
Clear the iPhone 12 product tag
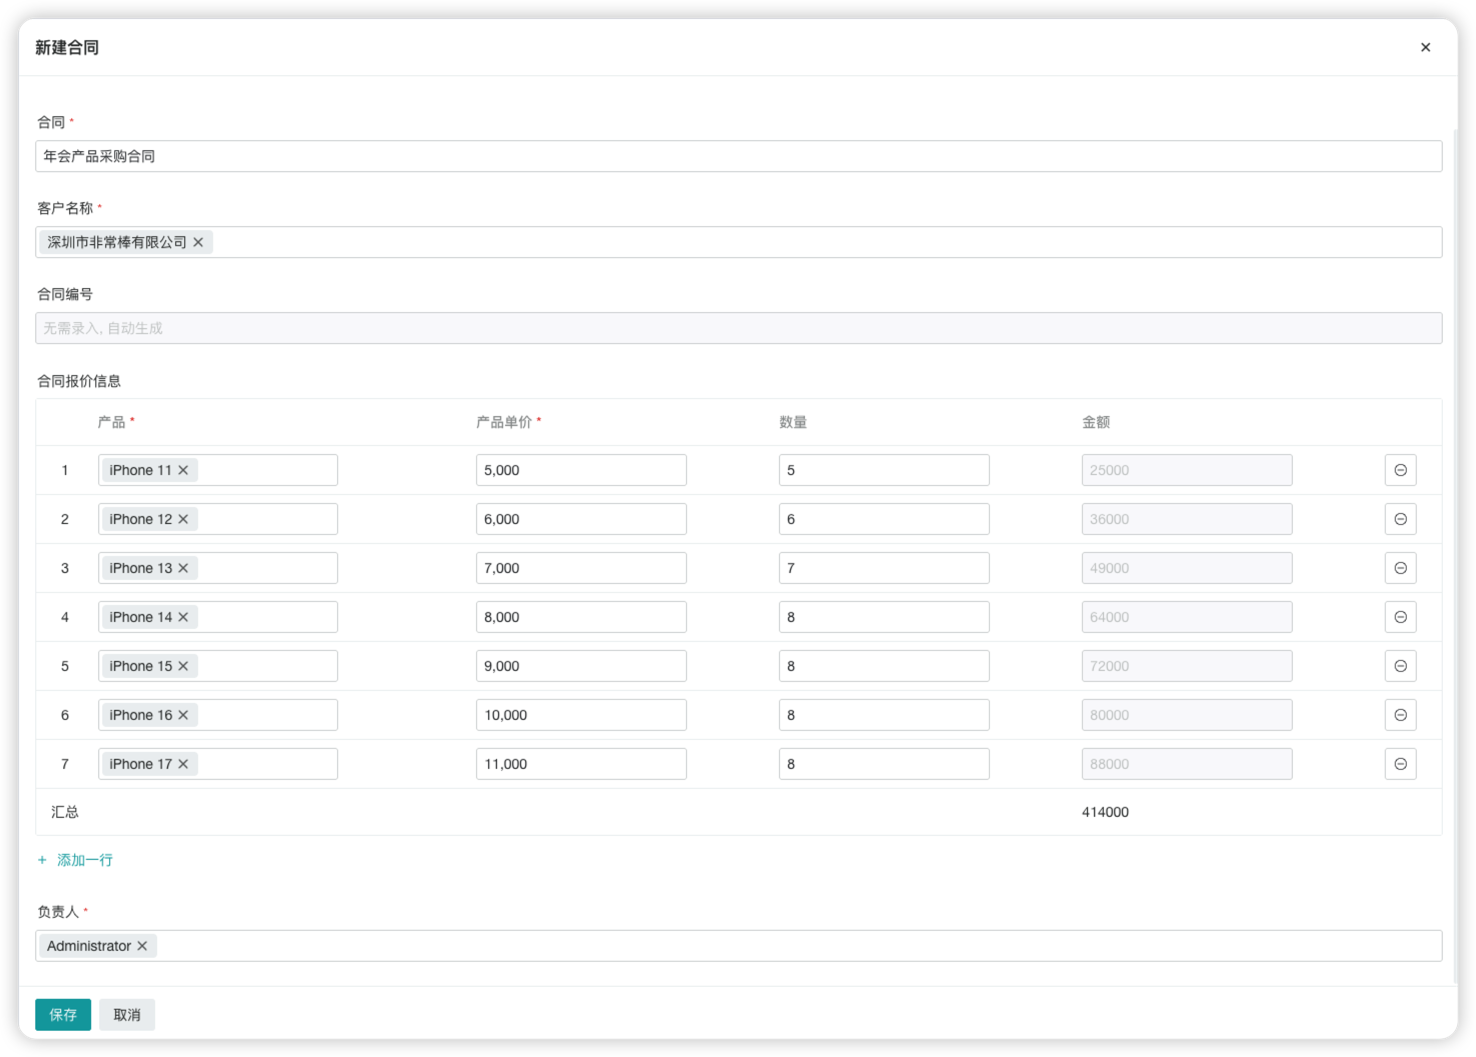click(x=183, y=519)
